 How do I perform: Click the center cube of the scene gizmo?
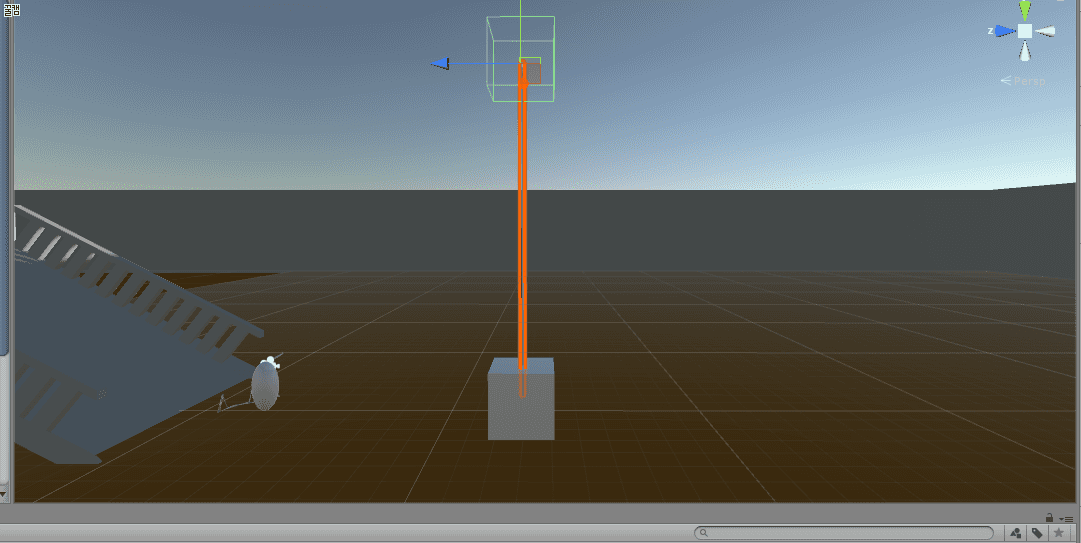[x=1025, y=31]
